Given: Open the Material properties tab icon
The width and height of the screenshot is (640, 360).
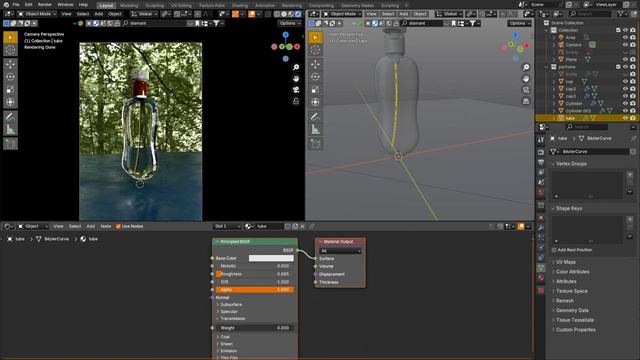Looking at the screenshot, I should [x=541, y=278].
